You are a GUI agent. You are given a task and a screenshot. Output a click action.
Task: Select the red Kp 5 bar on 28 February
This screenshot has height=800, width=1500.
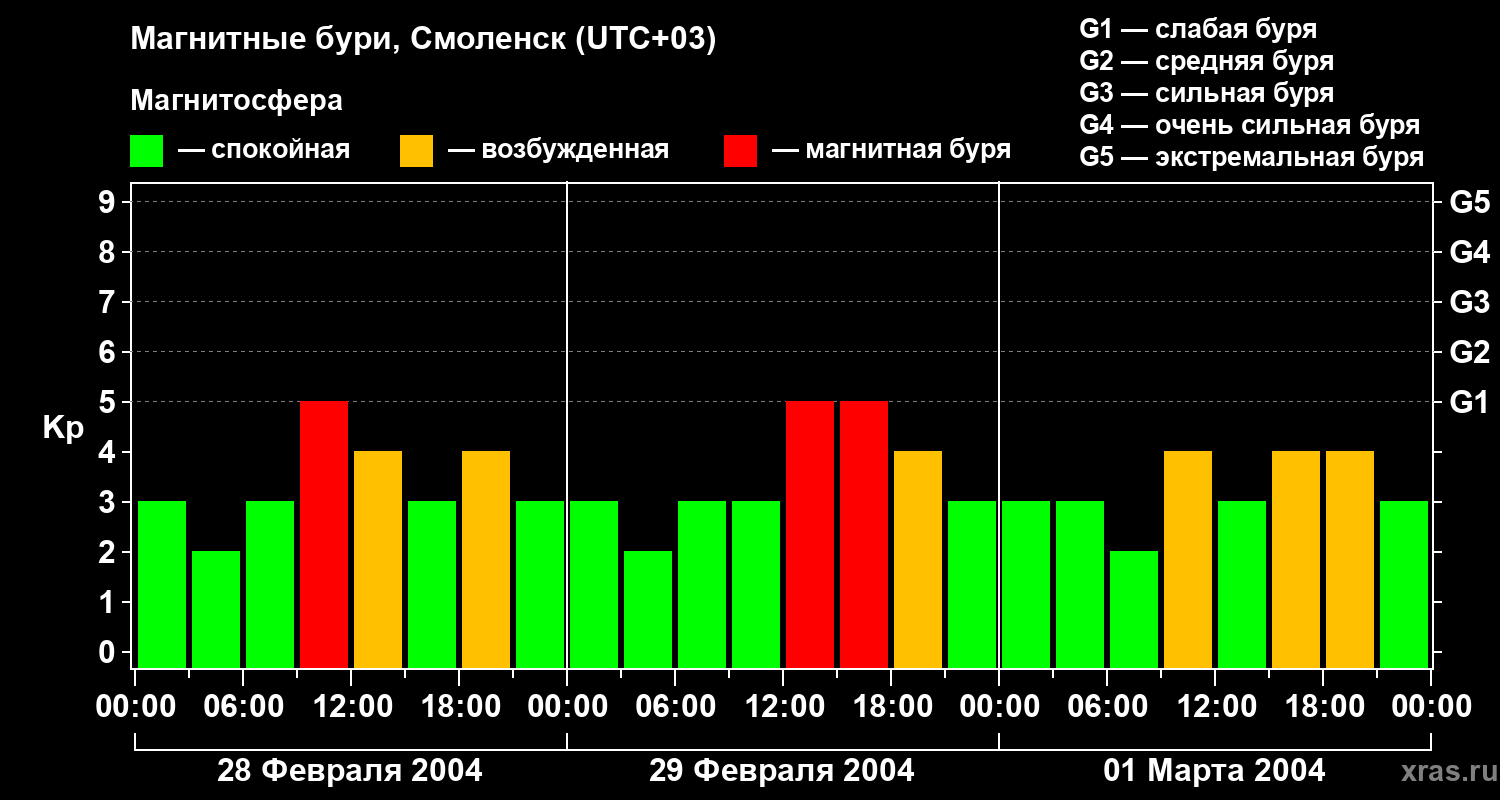324,535
